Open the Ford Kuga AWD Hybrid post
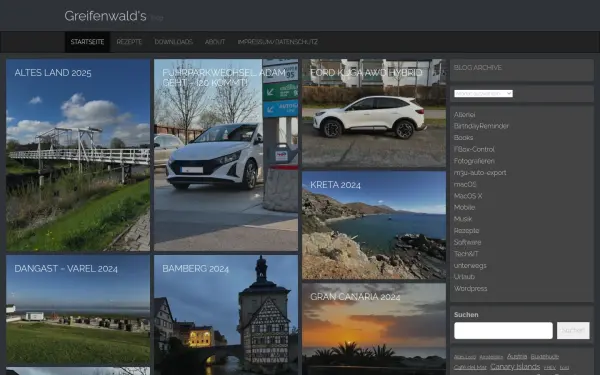600x375 pixels. point(374,113)
